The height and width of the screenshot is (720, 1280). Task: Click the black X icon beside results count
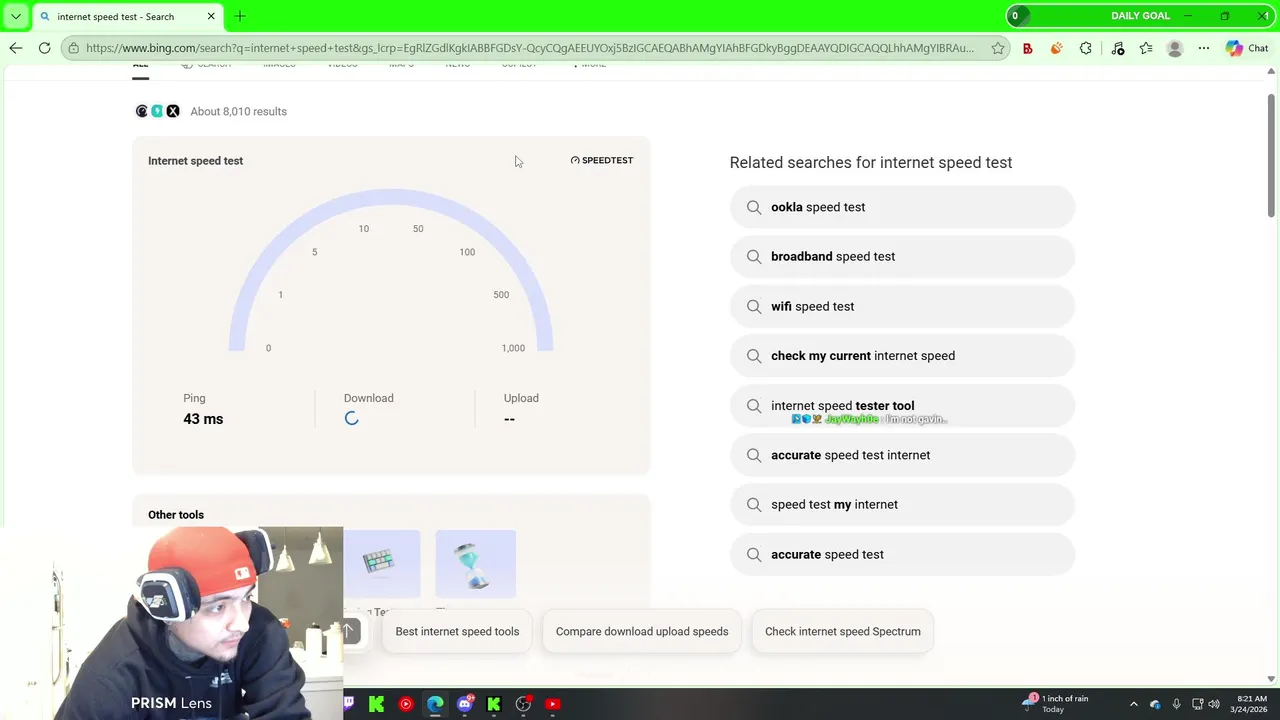173,111
